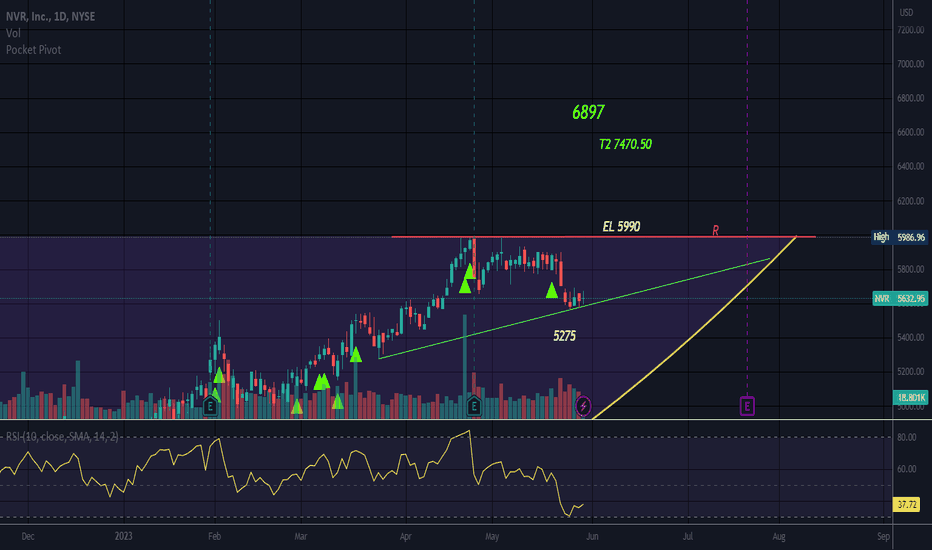This screenshot has width=932, height=550.
Task: Click the USD currency label
Action: [x=906, y=12]
